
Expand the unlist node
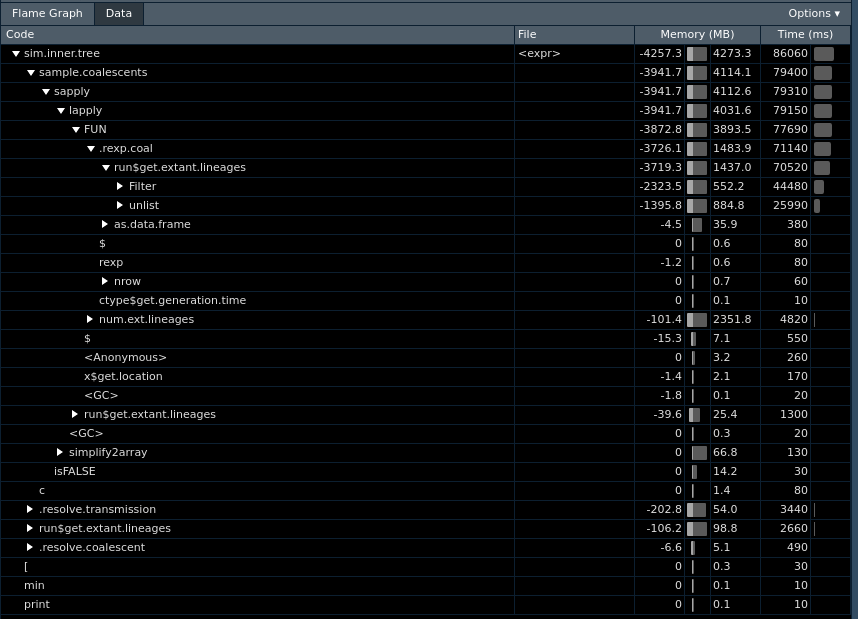pos(120,205)
